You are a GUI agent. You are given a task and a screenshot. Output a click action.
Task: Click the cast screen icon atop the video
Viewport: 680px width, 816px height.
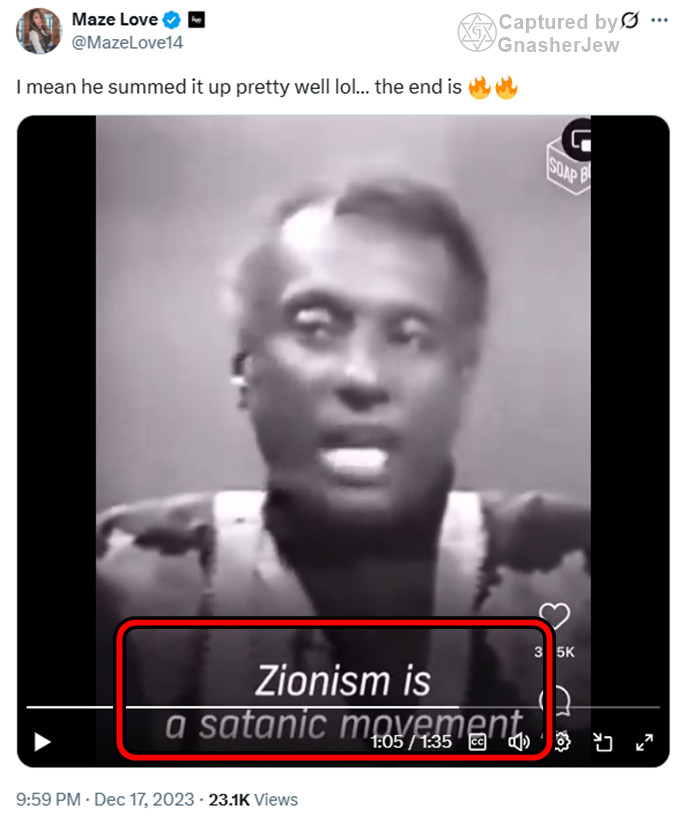[579, 139]
